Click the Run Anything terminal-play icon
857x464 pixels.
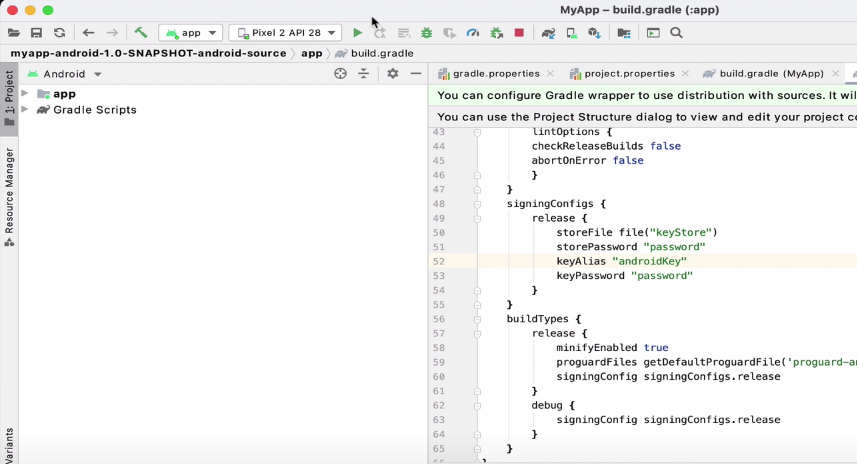[653, 33]
